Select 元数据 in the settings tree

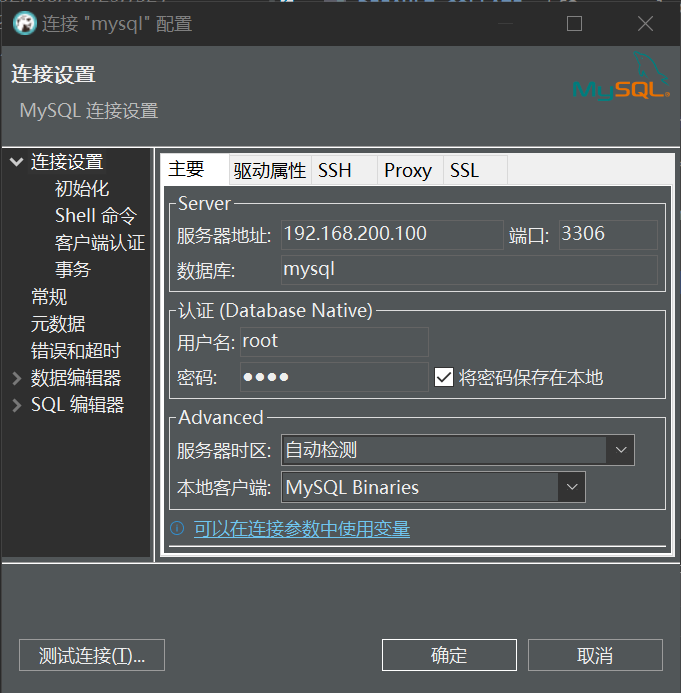[58, 324]
